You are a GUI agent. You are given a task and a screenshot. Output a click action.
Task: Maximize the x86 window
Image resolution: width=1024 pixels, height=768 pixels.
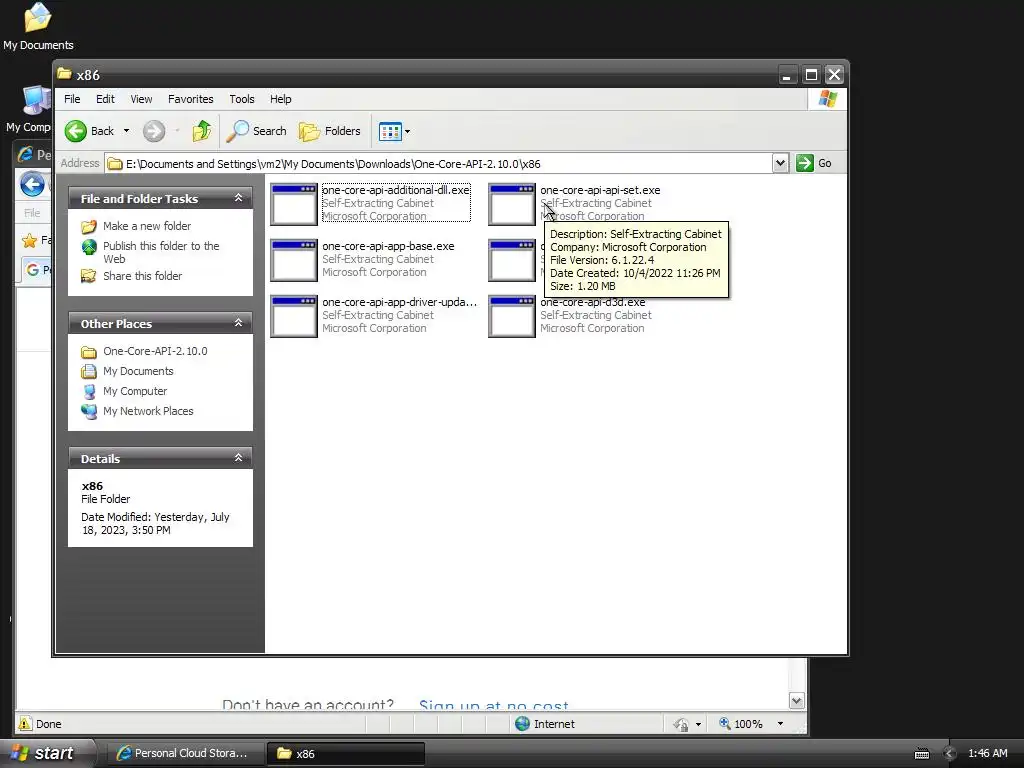pos(811,75)
